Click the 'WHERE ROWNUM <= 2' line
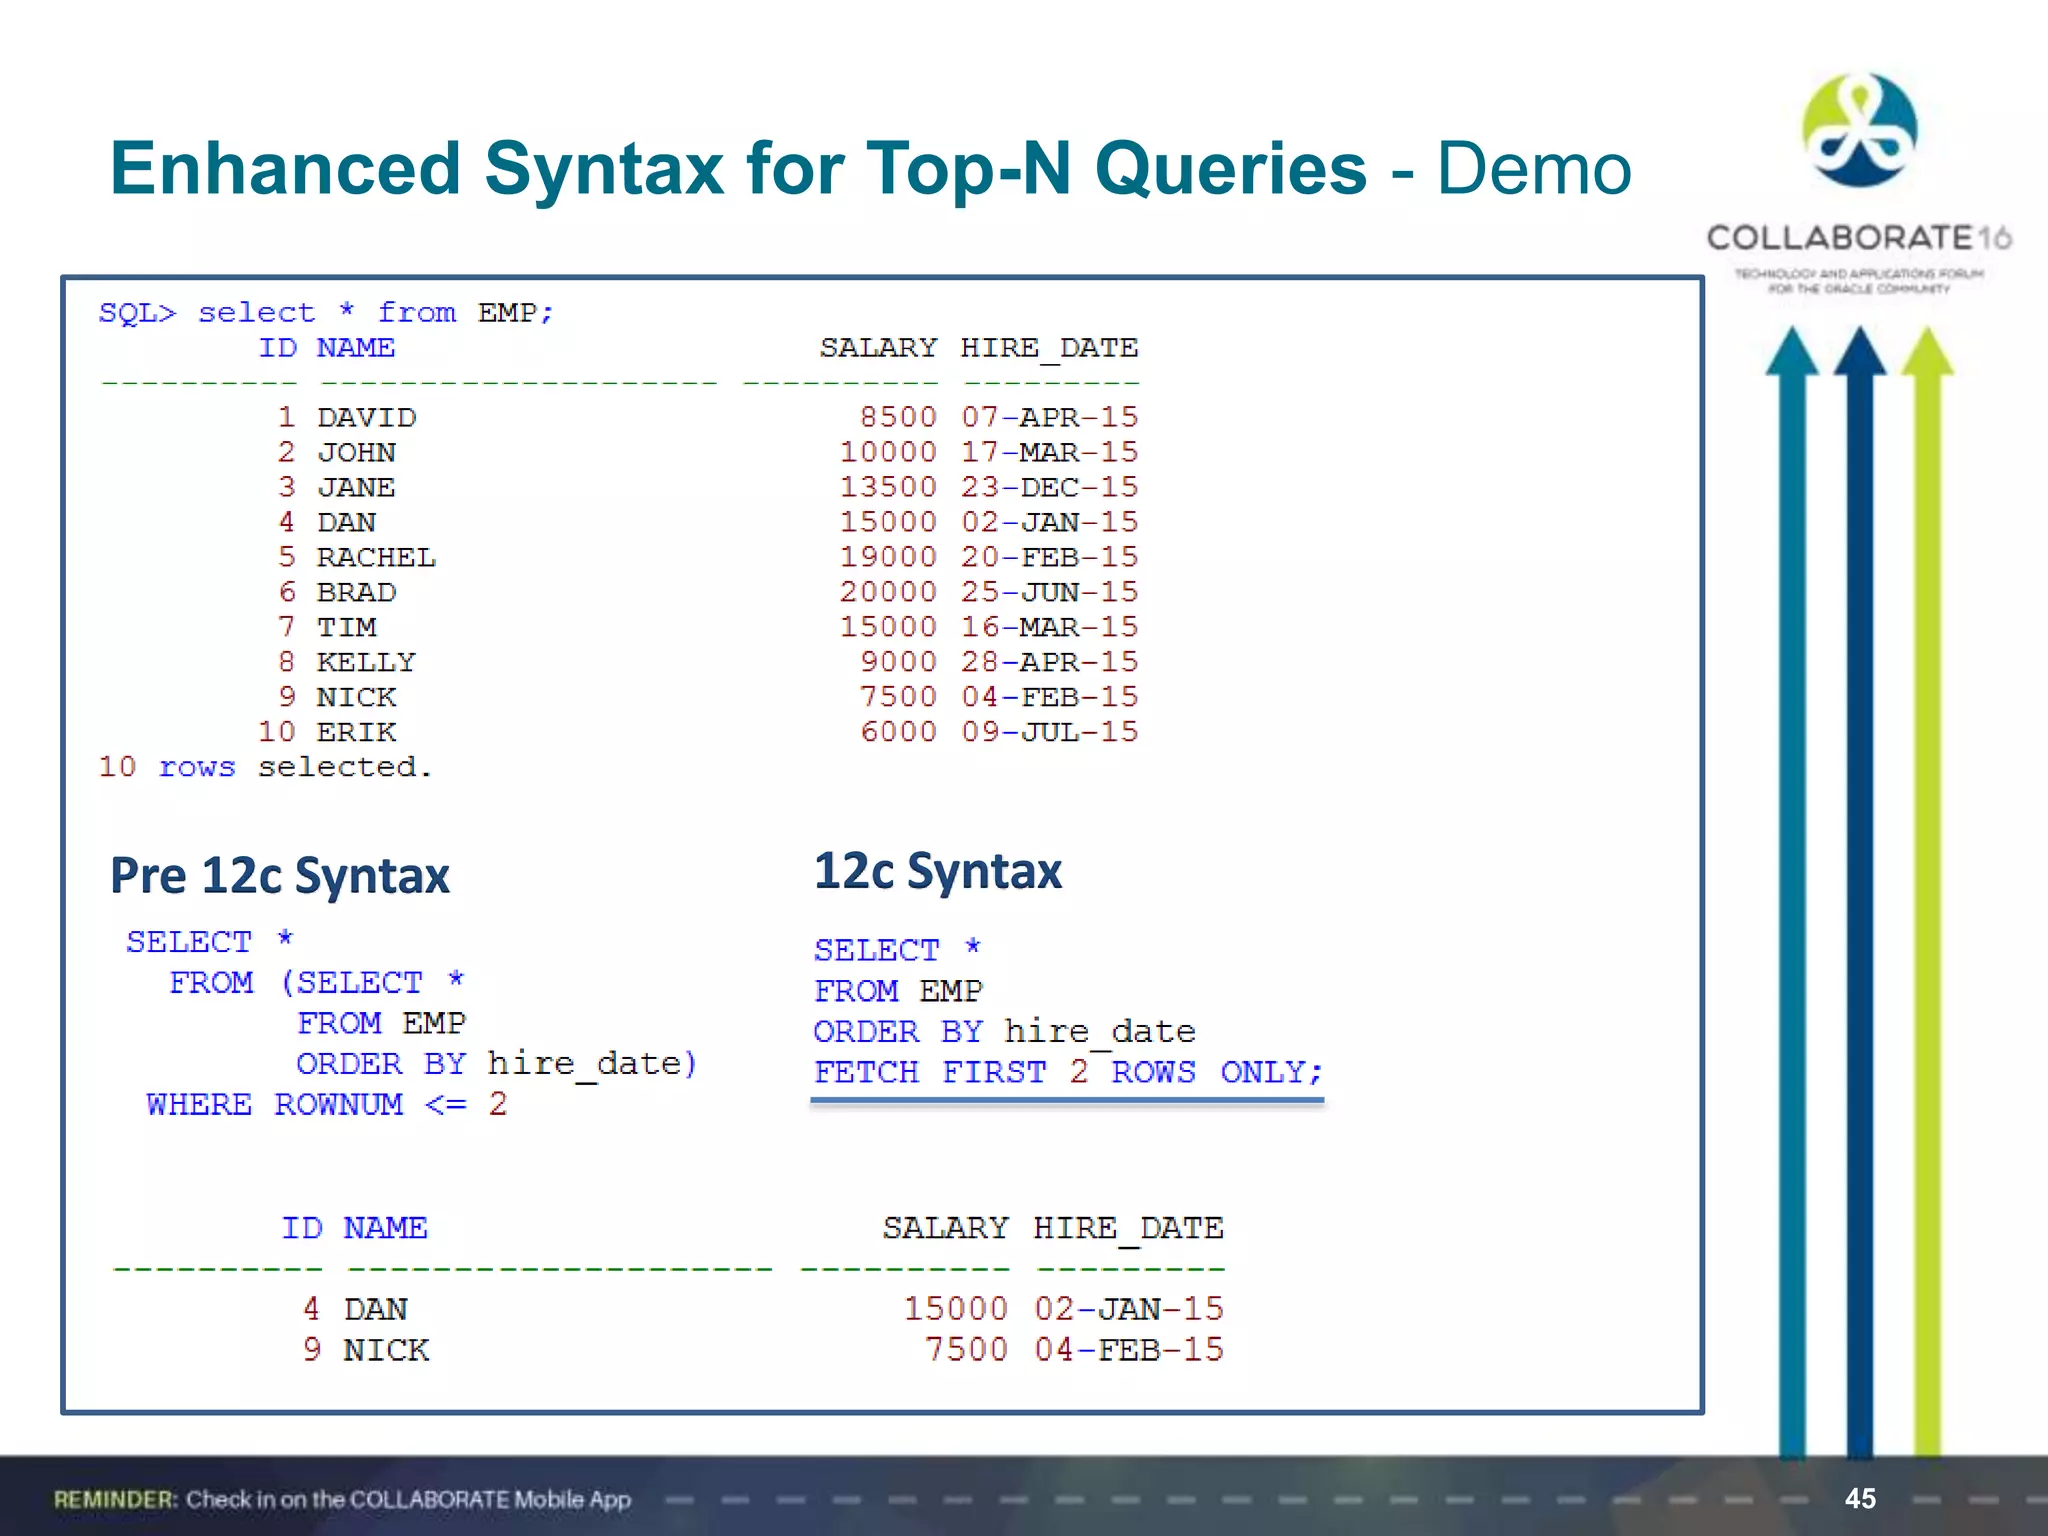Viewport: 2048px width, 1536px height. click(327, 1104)
